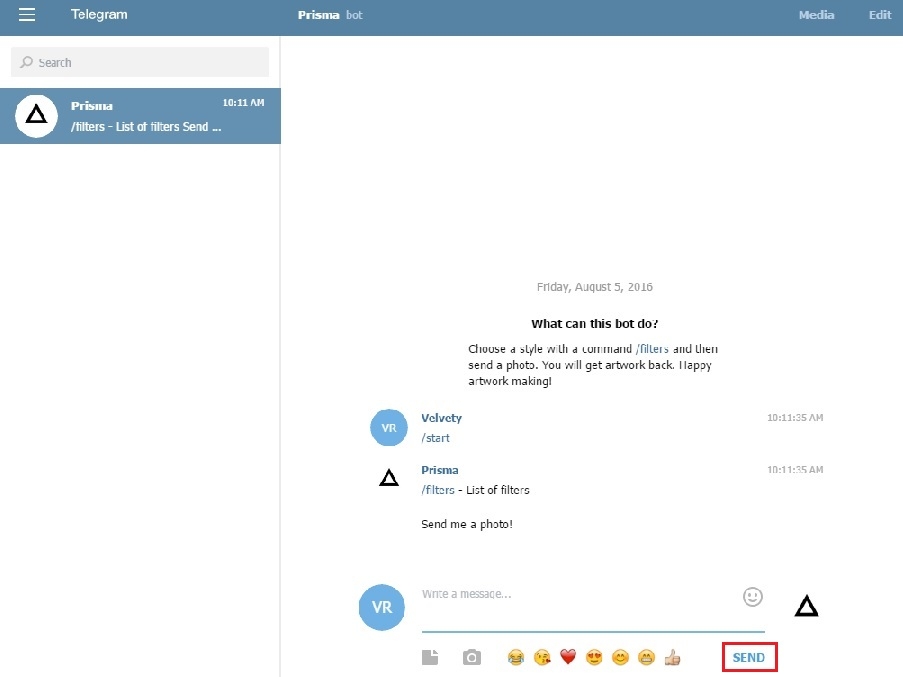Click Prisma avatar in chat list

(36, 116)
